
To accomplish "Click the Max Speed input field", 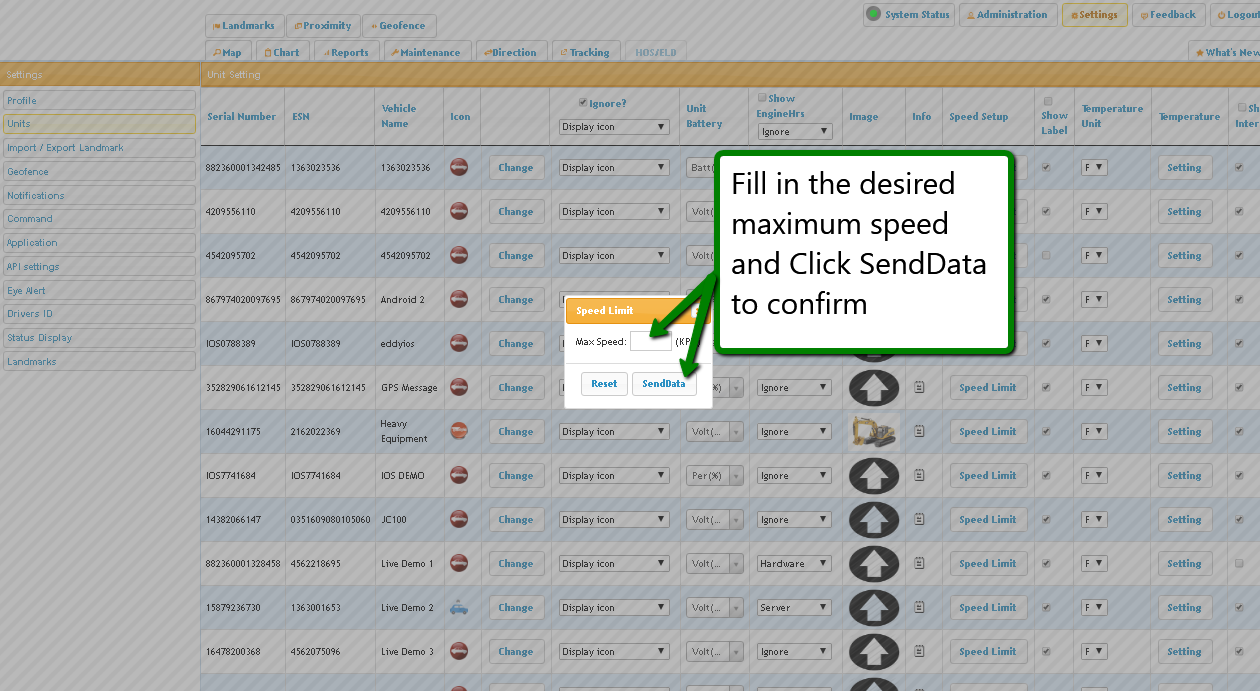I will coord(650,342).
